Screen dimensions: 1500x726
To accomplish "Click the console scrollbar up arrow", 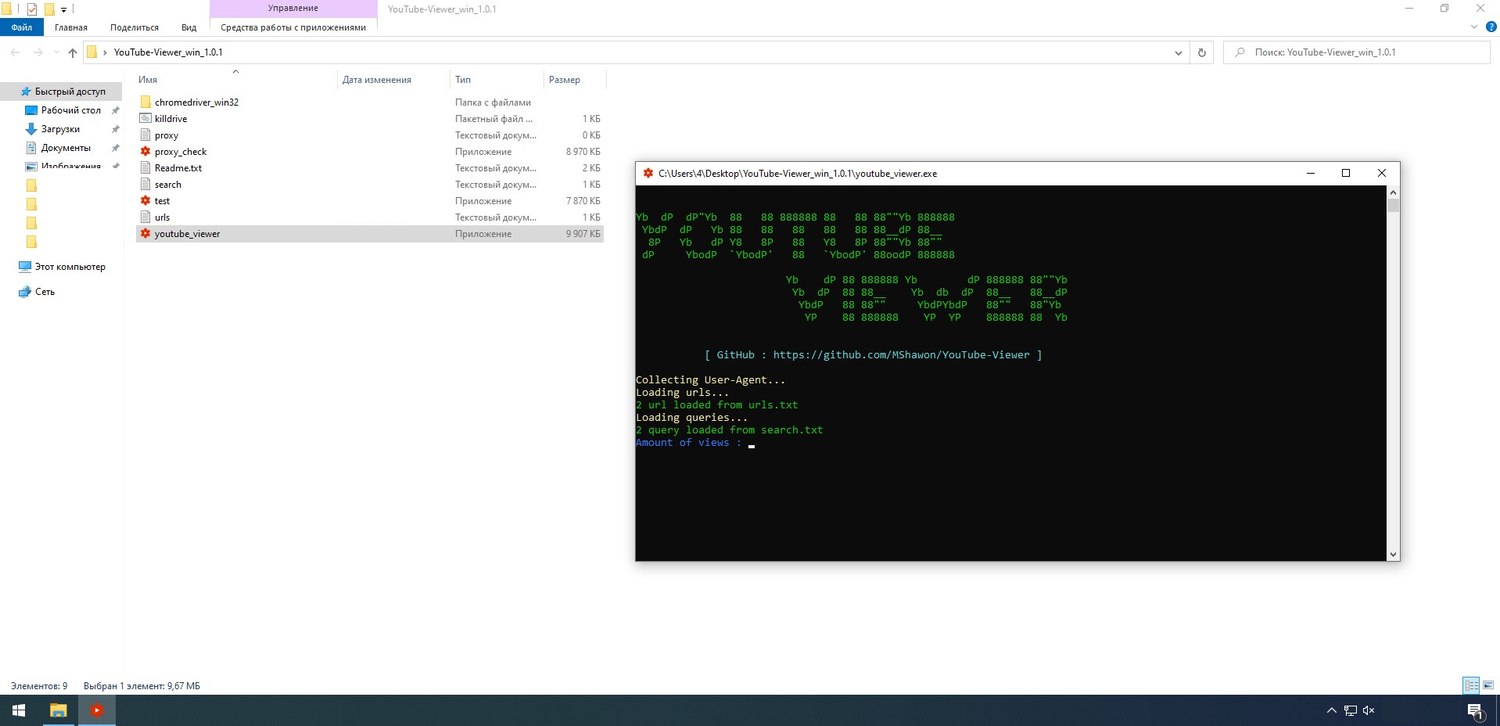I will pyautogui.click(x=1393, y=191).
